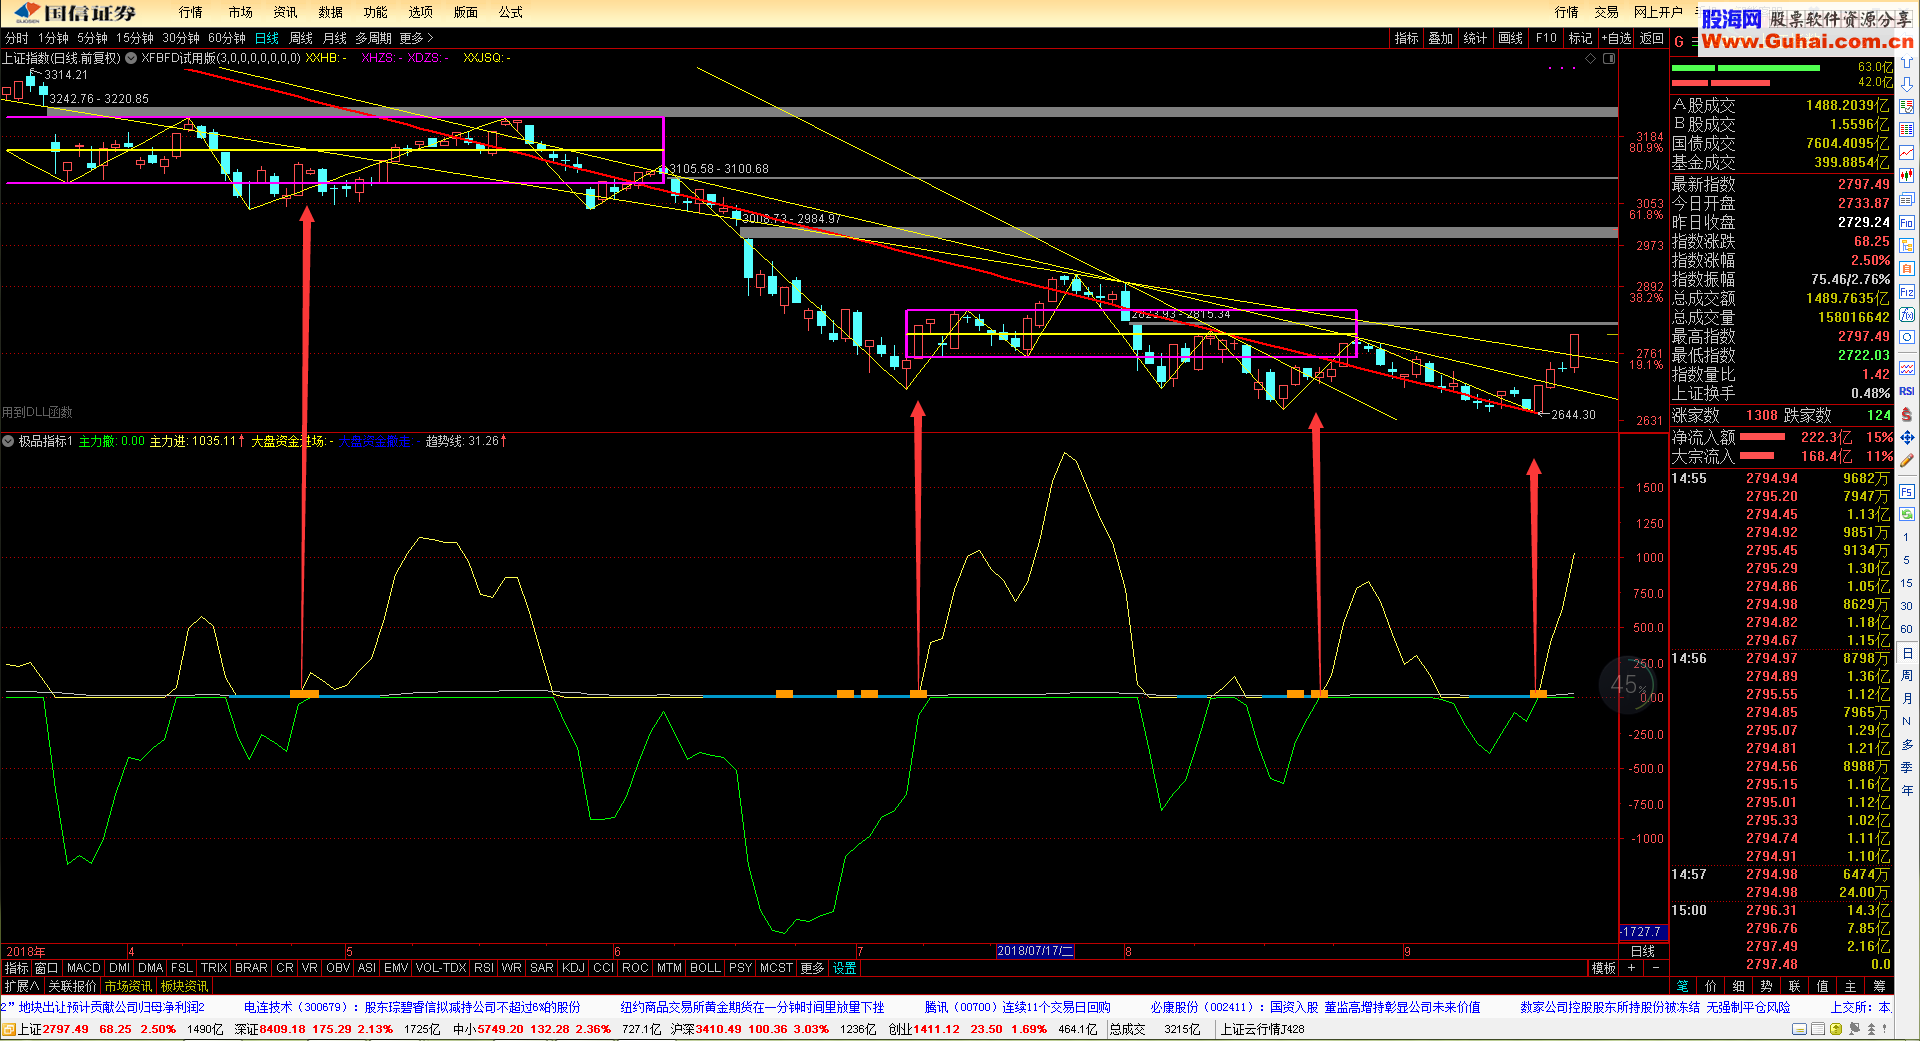
Task: Click the red line chart sidebar icon
Action: tap(1907, 153)
